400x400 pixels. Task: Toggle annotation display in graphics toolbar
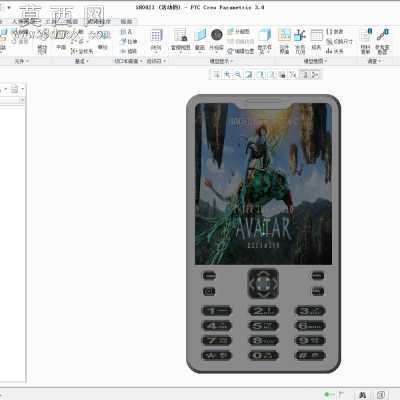click(304, 75)
